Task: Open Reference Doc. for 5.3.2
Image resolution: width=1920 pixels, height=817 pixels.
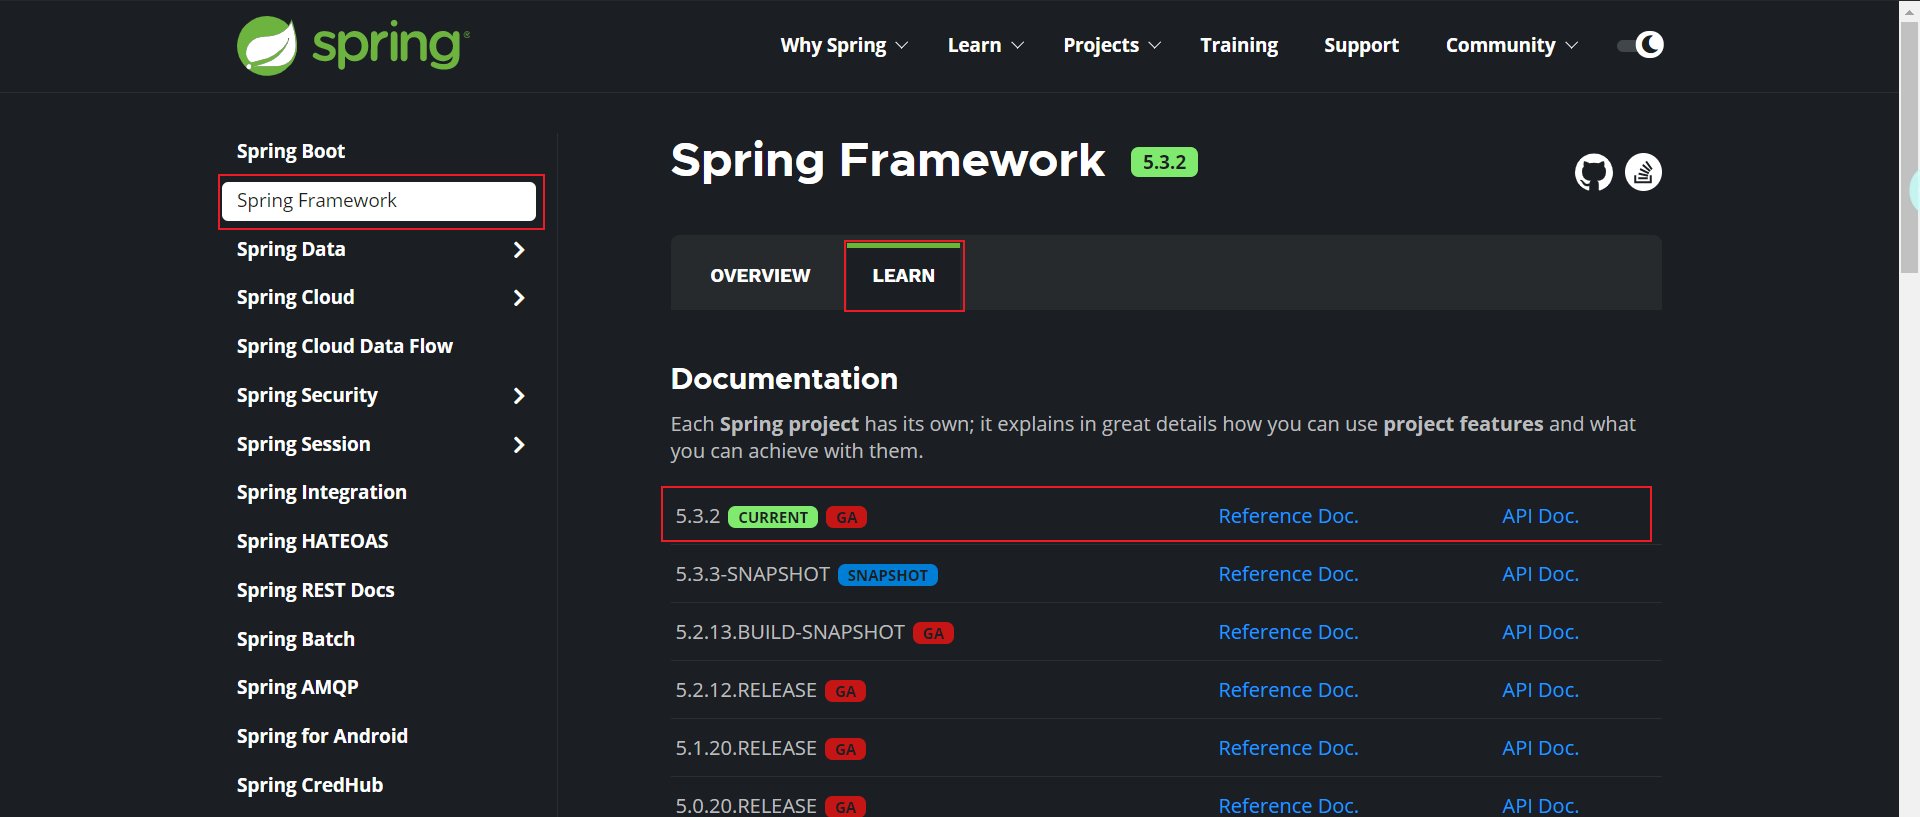Action: point(1288,516)
